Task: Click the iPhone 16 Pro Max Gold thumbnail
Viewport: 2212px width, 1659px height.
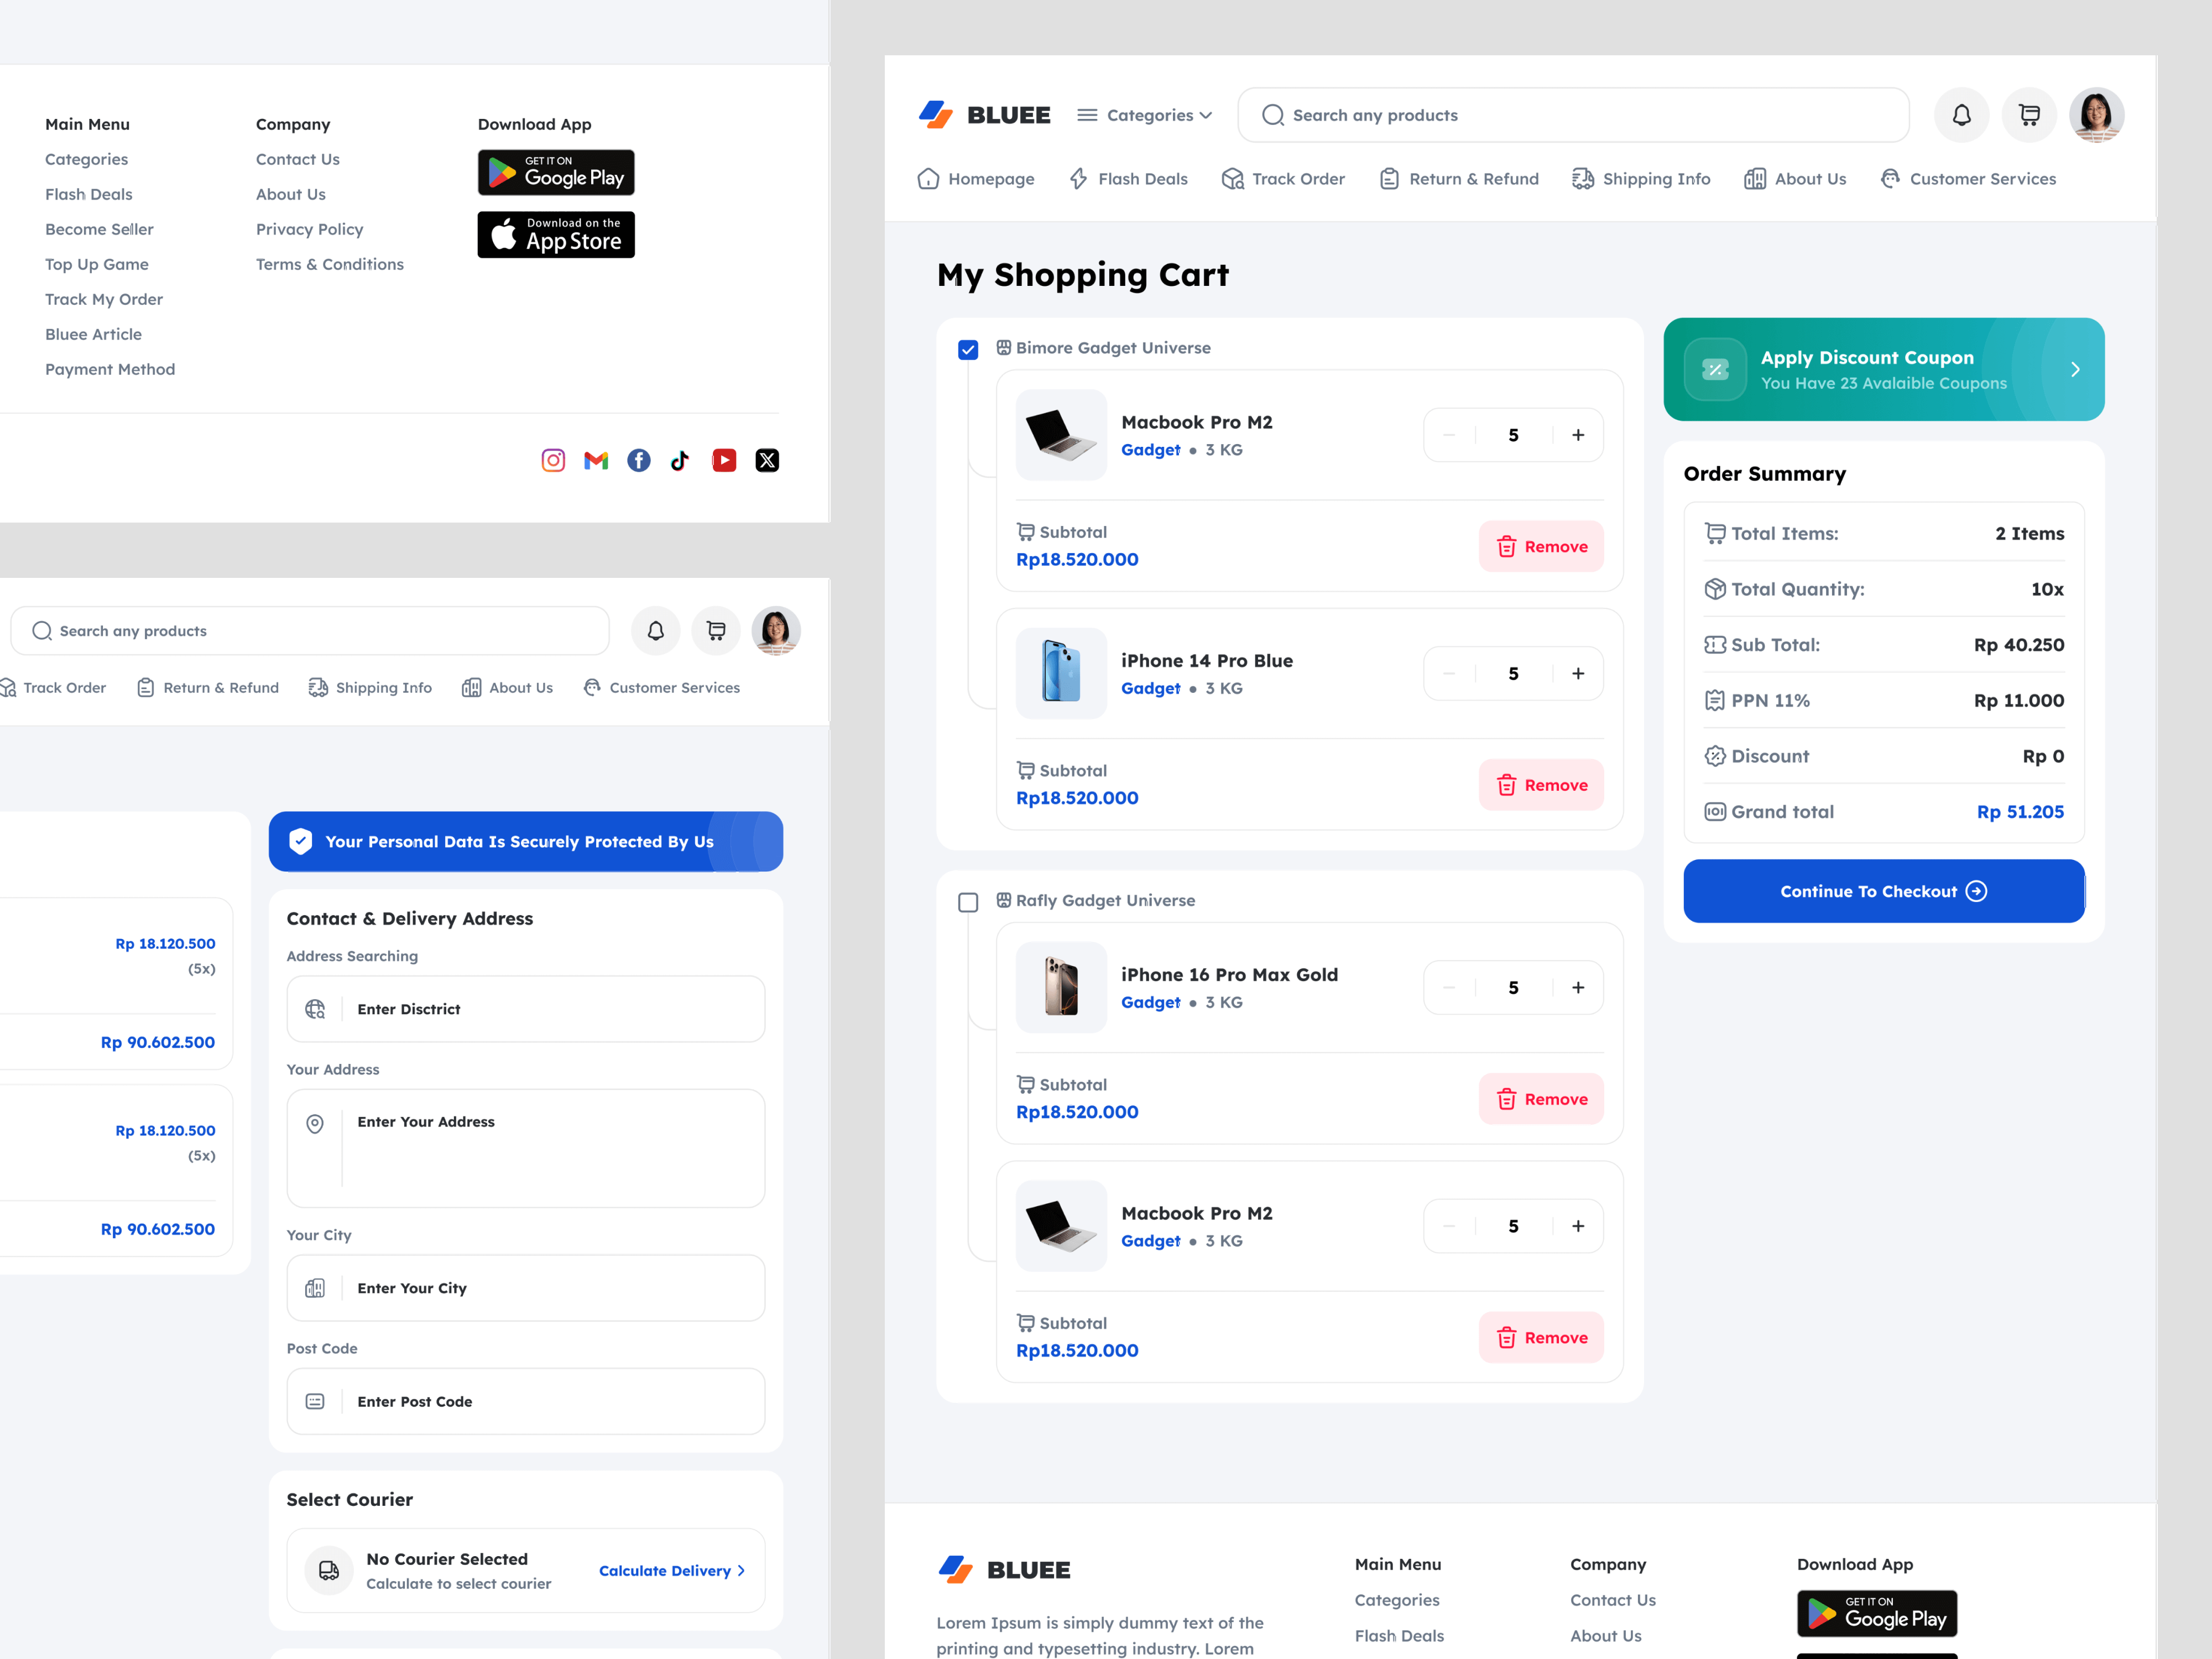Action: point(1061,987)
